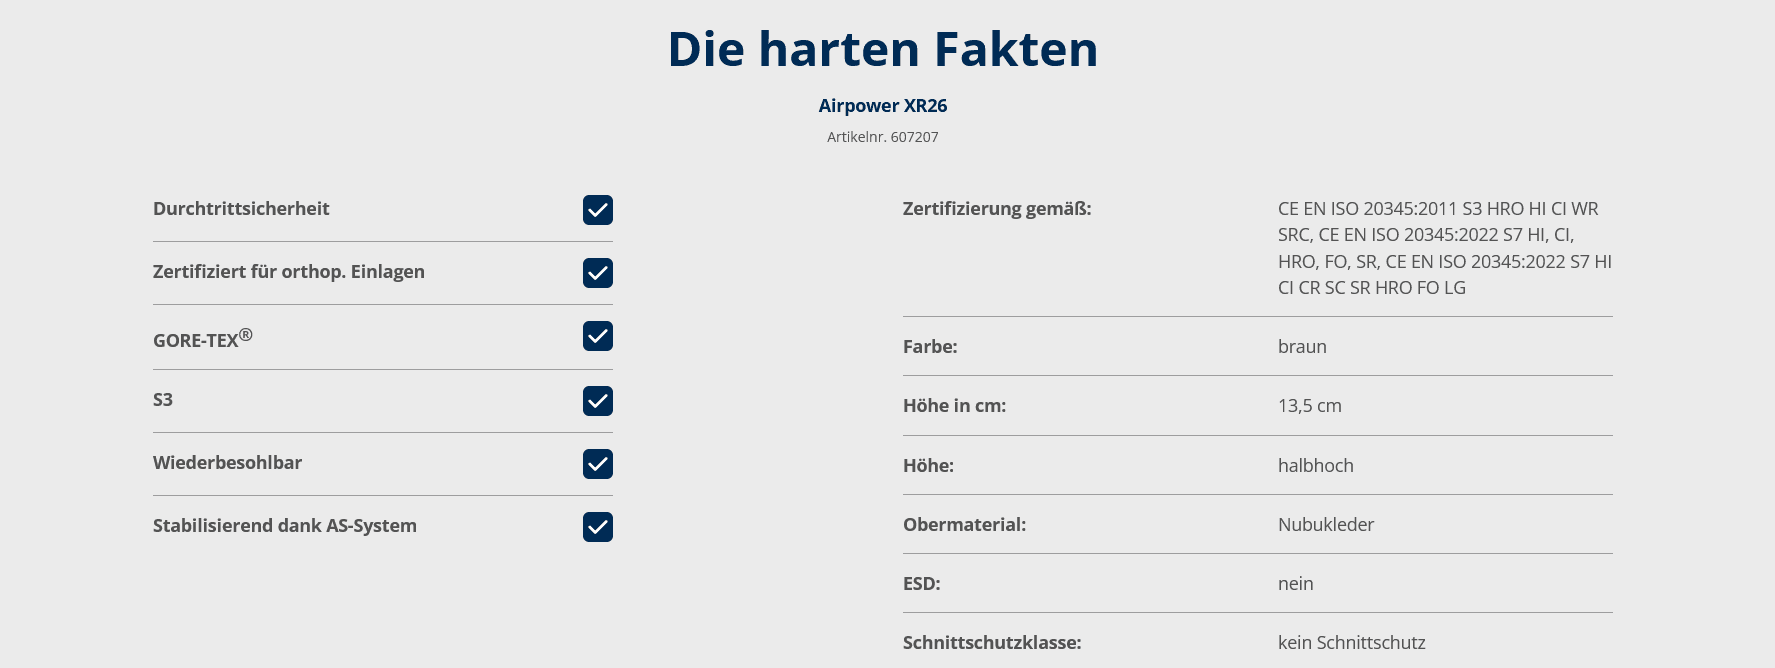Click the GORE-TEX checkmark box

[598, 336]
